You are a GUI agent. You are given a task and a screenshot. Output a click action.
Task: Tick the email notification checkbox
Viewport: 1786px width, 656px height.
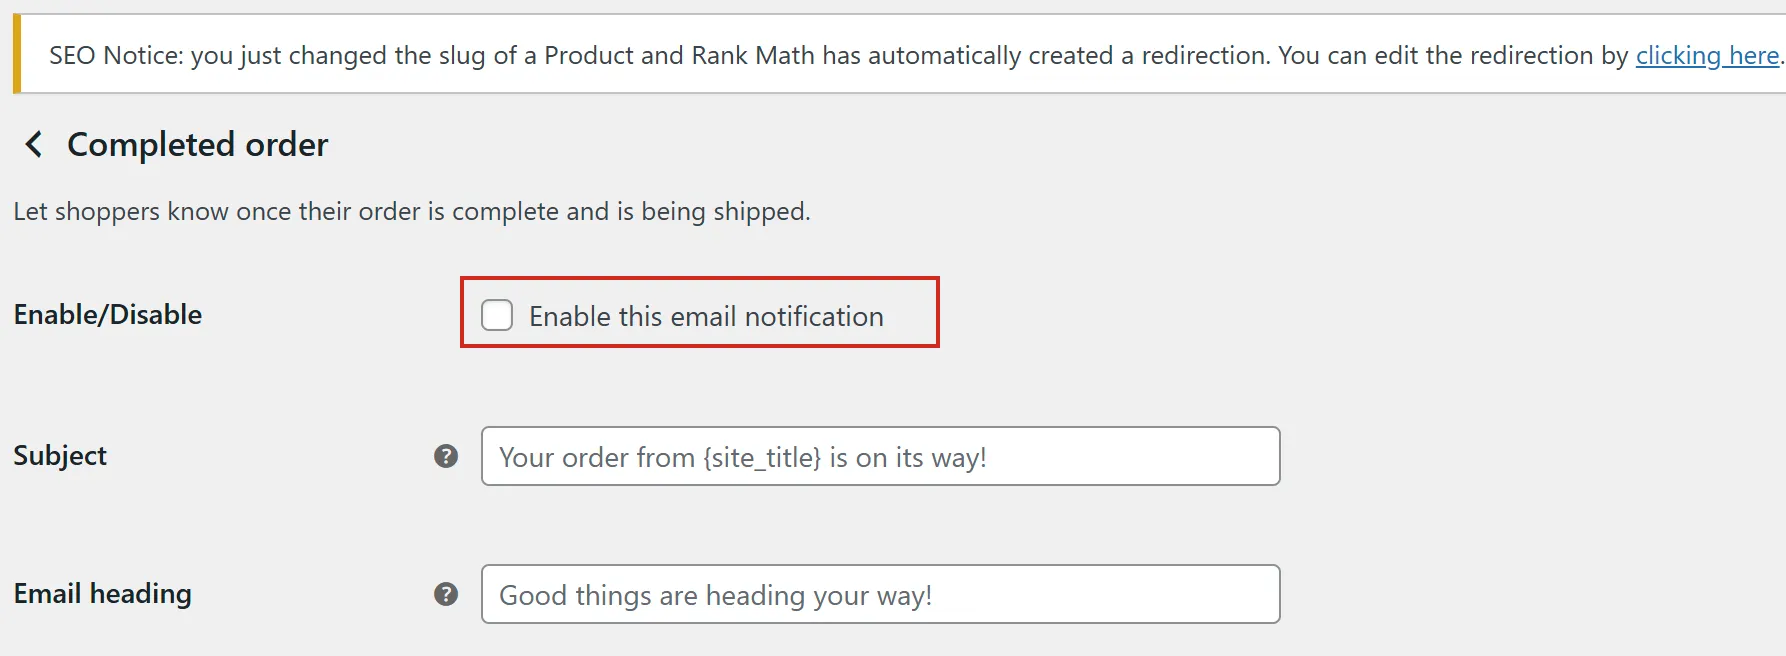tap(497, 315)
